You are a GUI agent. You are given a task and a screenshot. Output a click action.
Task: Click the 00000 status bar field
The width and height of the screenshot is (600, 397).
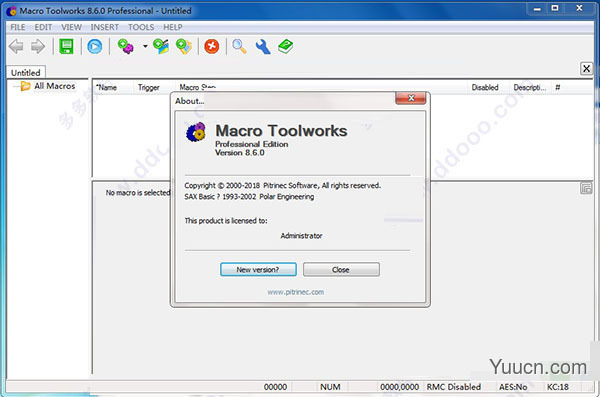point(276,387)
